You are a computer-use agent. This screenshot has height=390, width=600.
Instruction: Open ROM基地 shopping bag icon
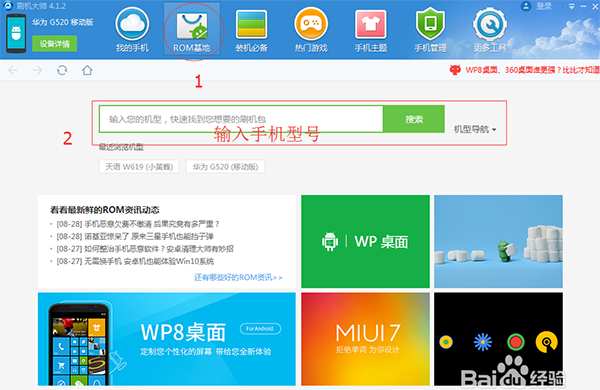[192, 26]
